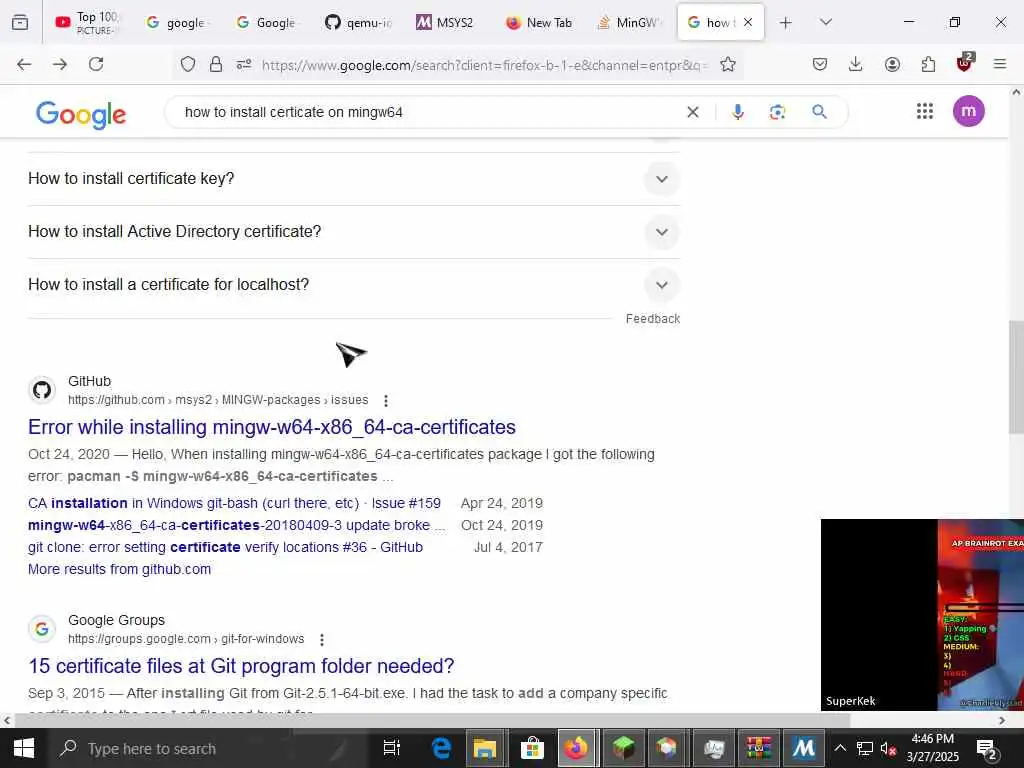This screenshot has width=1024, height=768.
Task: Switch to qemu GitHub tab
Action: (x=358, y=22)
